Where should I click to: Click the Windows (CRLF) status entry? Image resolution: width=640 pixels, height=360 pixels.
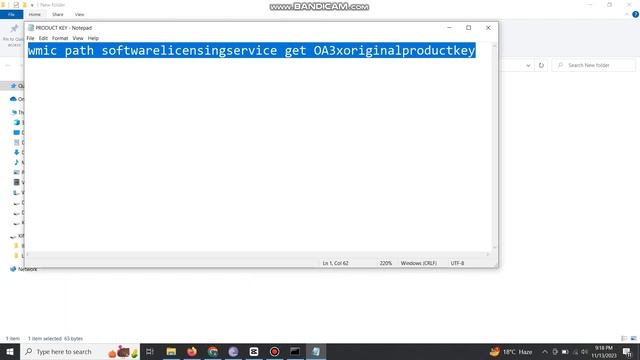click(419, 263)
